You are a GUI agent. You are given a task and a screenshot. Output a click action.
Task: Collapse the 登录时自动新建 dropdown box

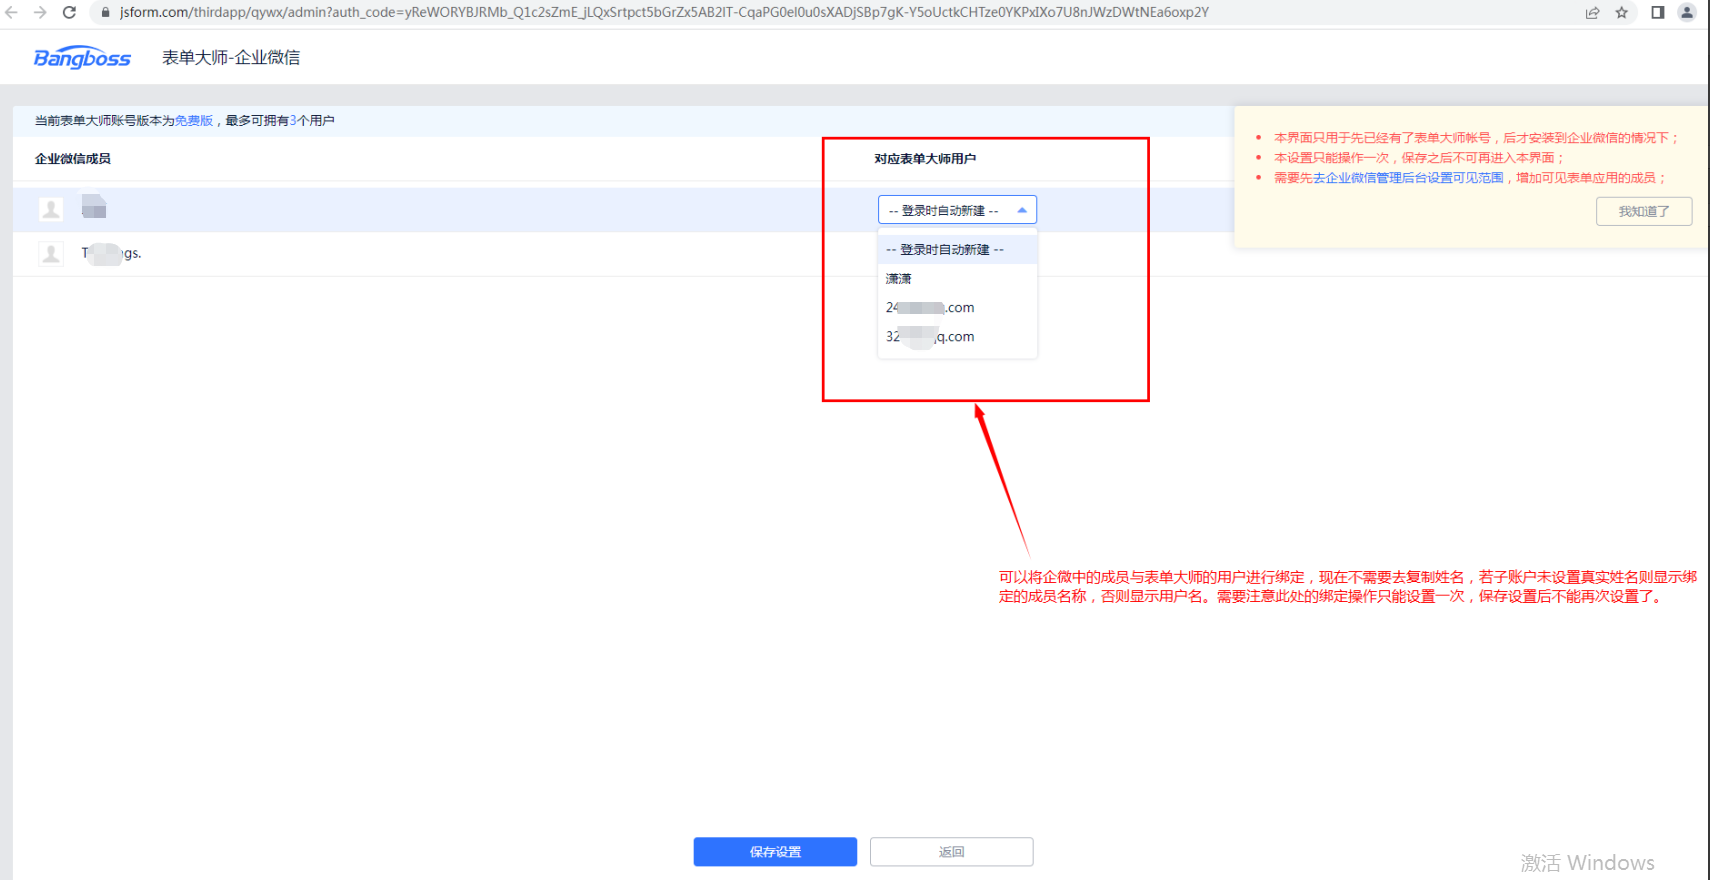pos(957,210)
